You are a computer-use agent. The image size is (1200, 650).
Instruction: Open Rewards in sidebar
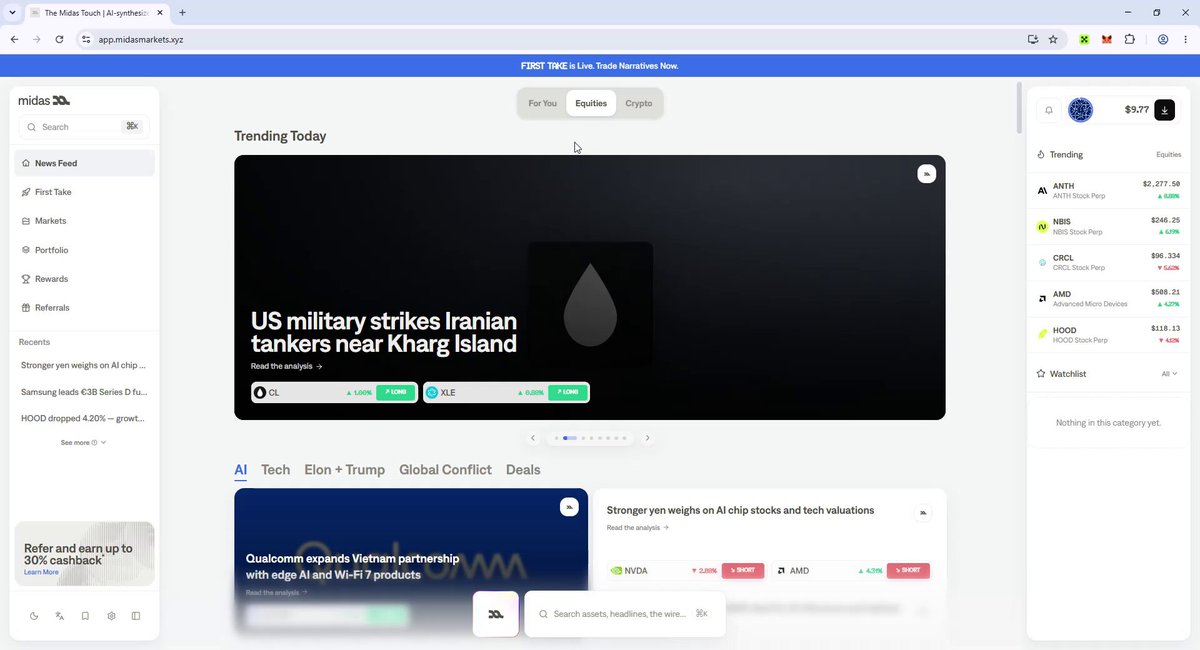pyautogui.click(x=84, y=279)
